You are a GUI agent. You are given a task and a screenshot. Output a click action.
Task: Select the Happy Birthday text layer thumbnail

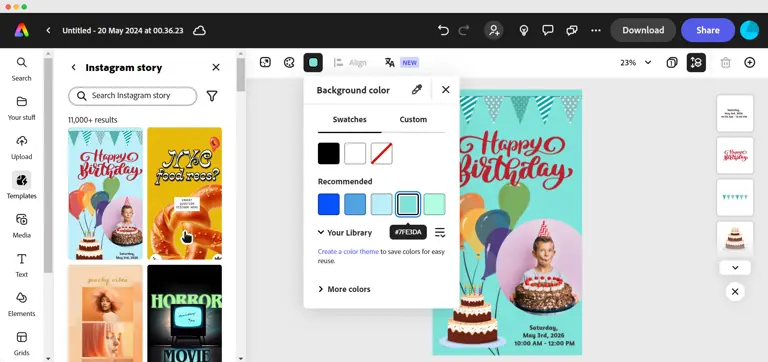735,155
